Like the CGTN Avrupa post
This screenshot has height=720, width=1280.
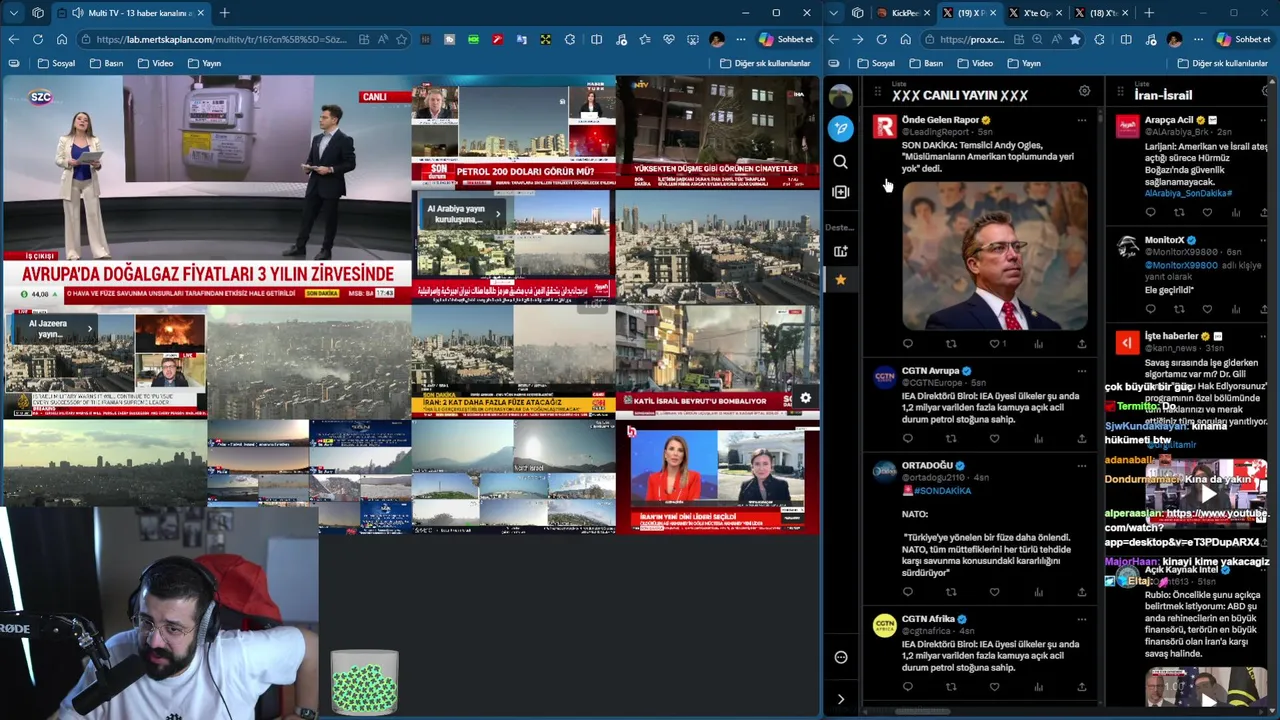click(x=994, y=438)
